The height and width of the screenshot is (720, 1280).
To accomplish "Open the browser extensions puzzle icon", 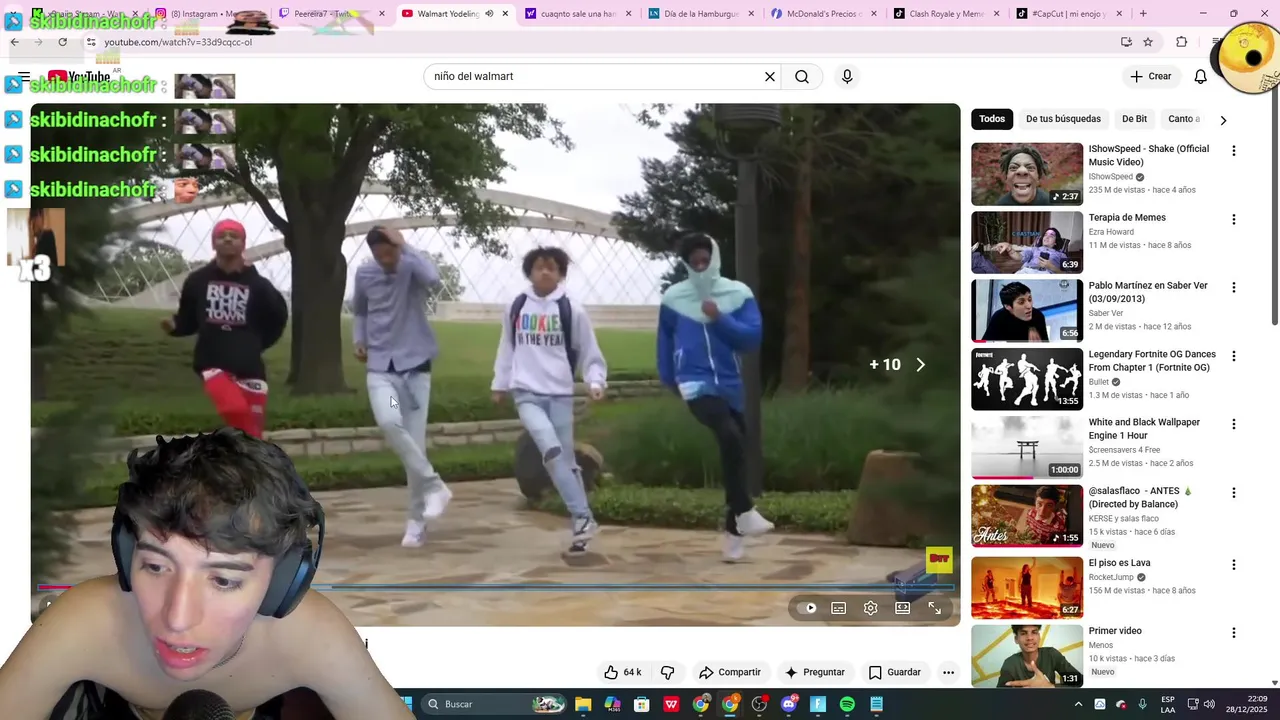I will (x=1182, y=42).
